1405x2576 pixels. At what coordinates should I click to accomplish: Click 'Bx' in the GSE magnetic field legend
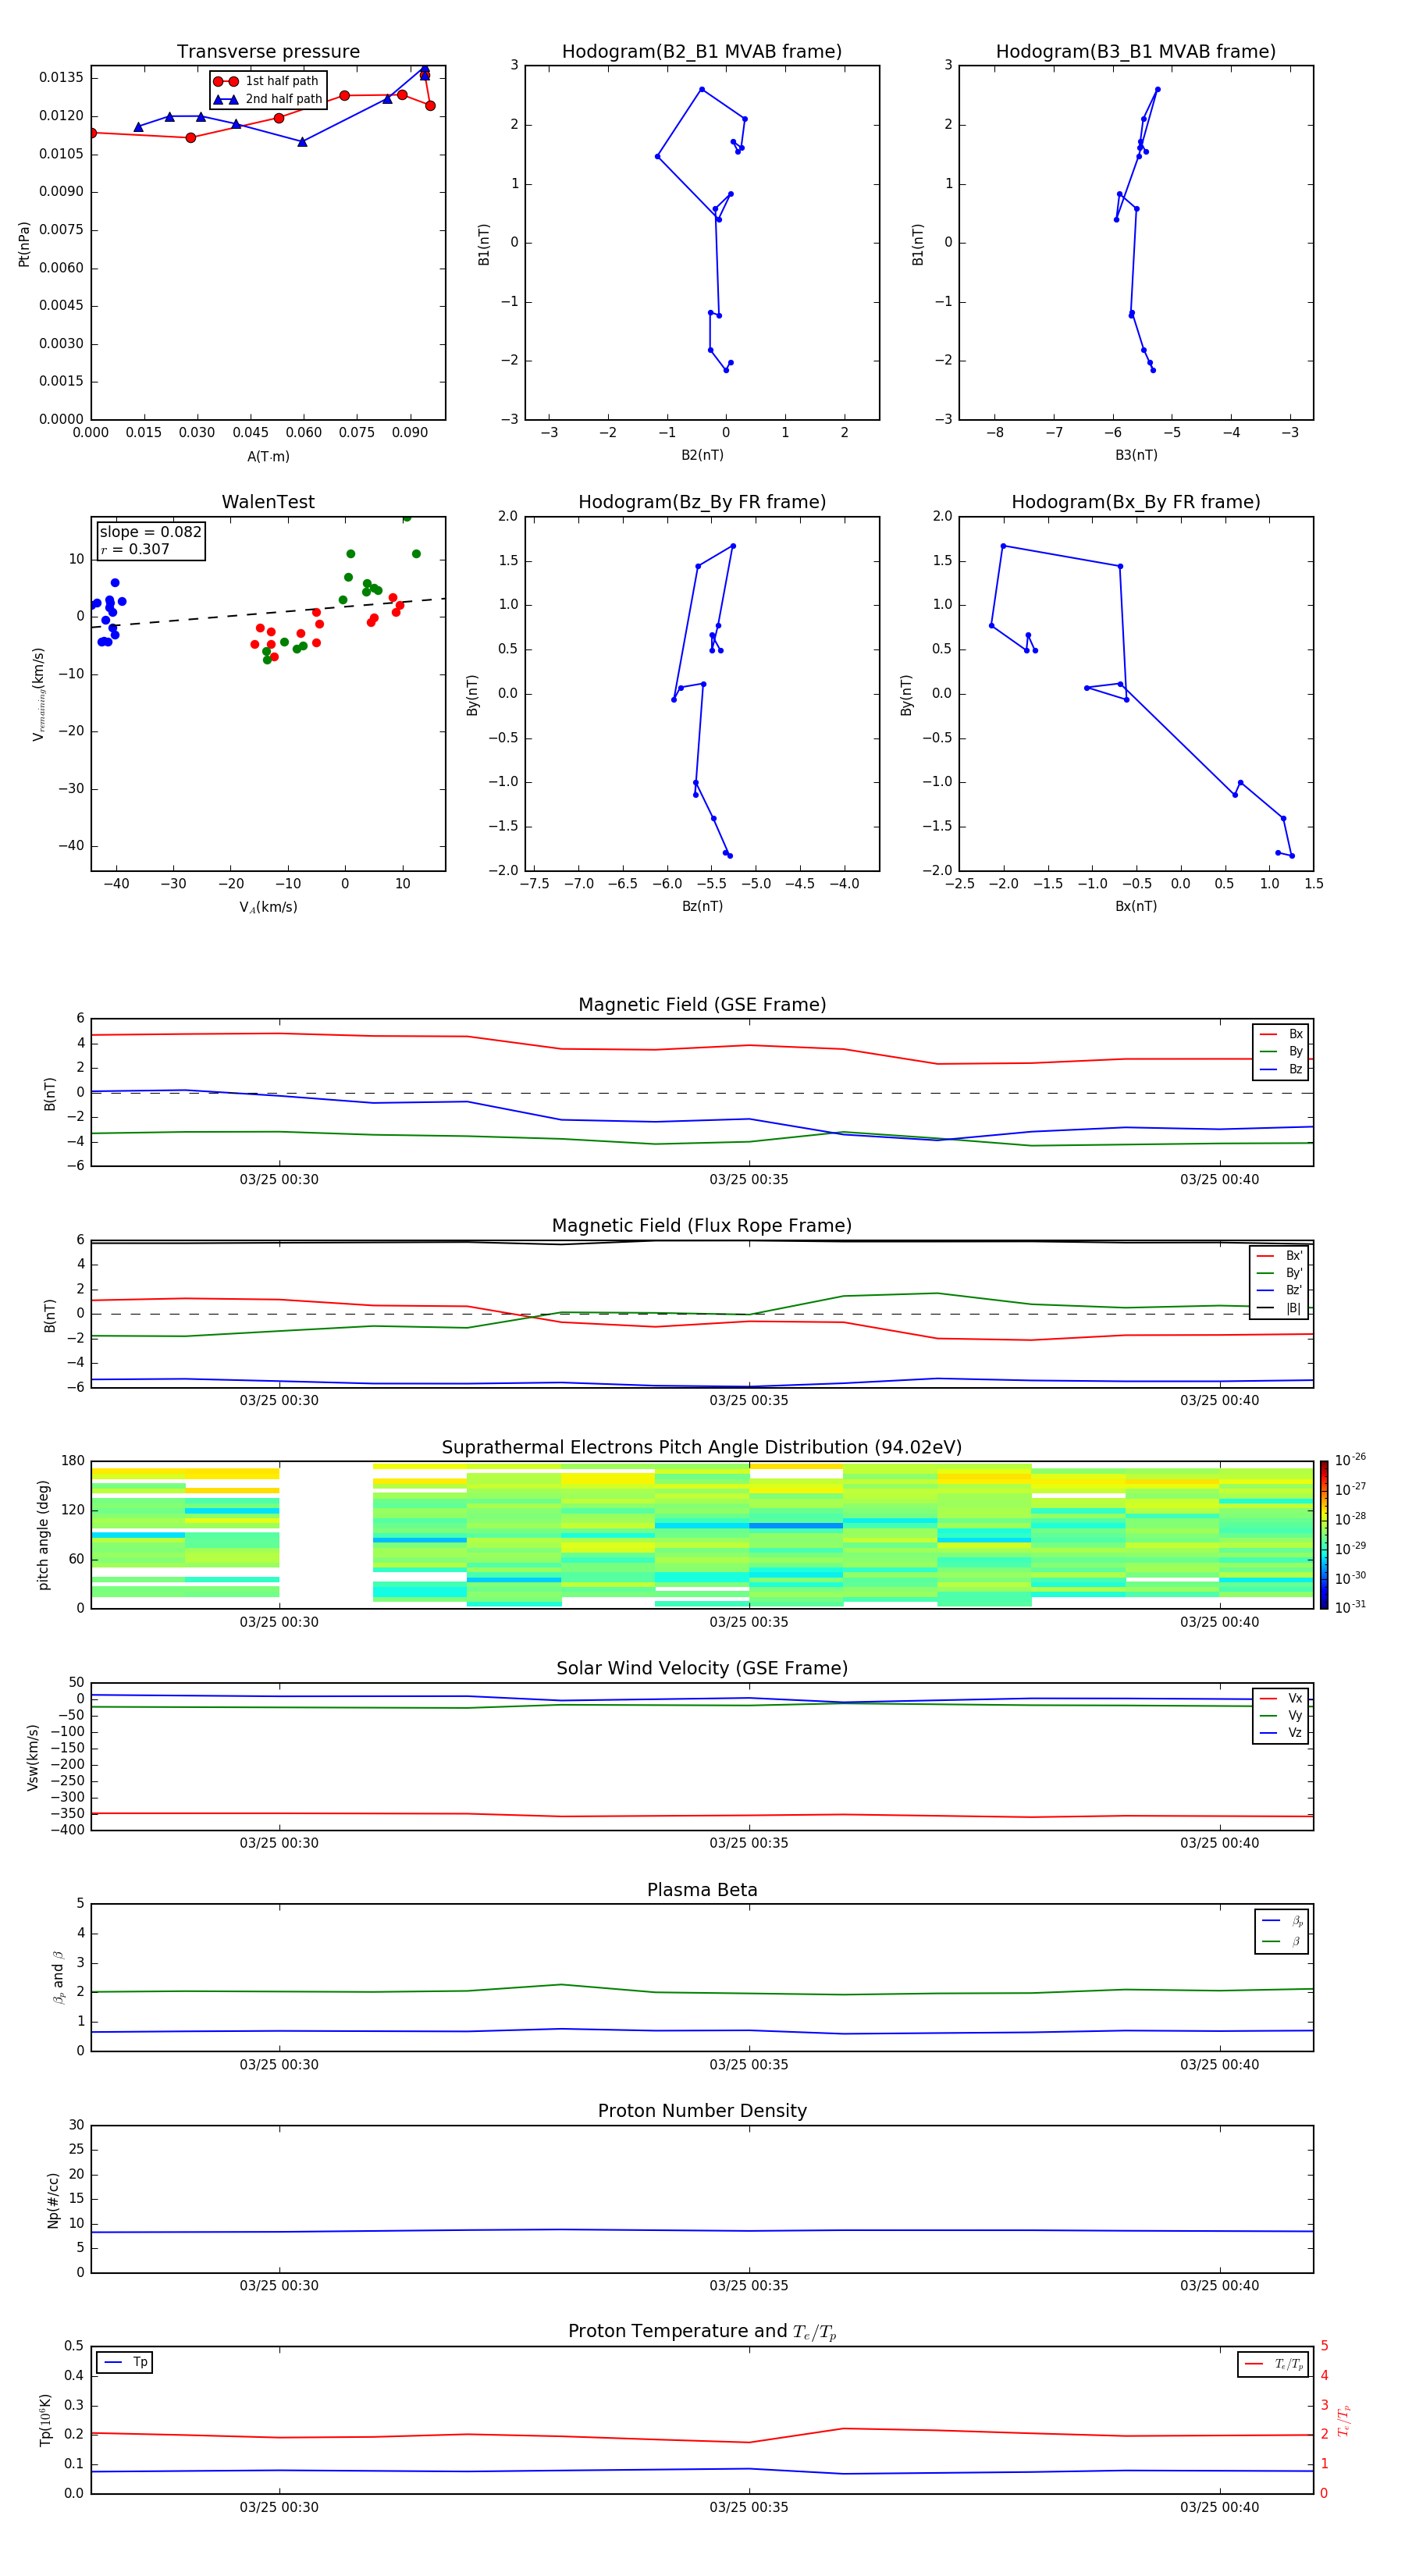(1295, 1034)
